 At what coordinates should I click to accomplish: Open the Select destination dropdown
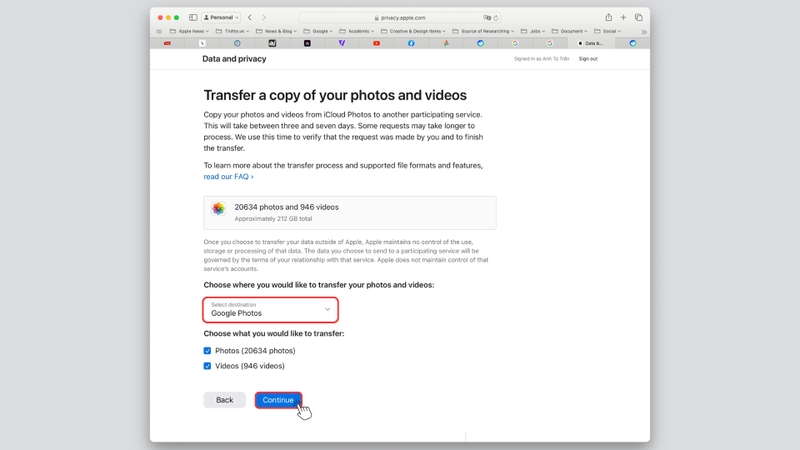(270, 310)
